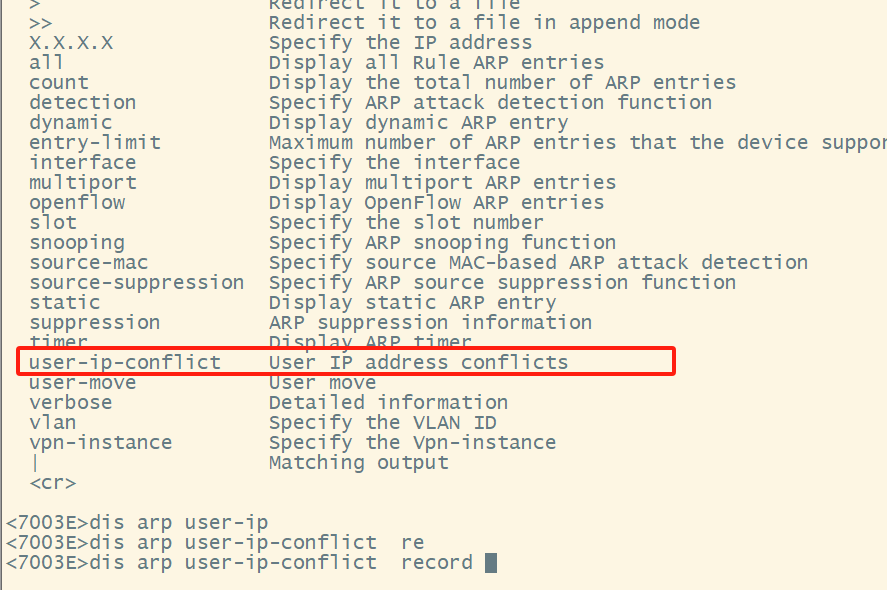Click the 'Display static ARP entry' description

tap(412, 302)
